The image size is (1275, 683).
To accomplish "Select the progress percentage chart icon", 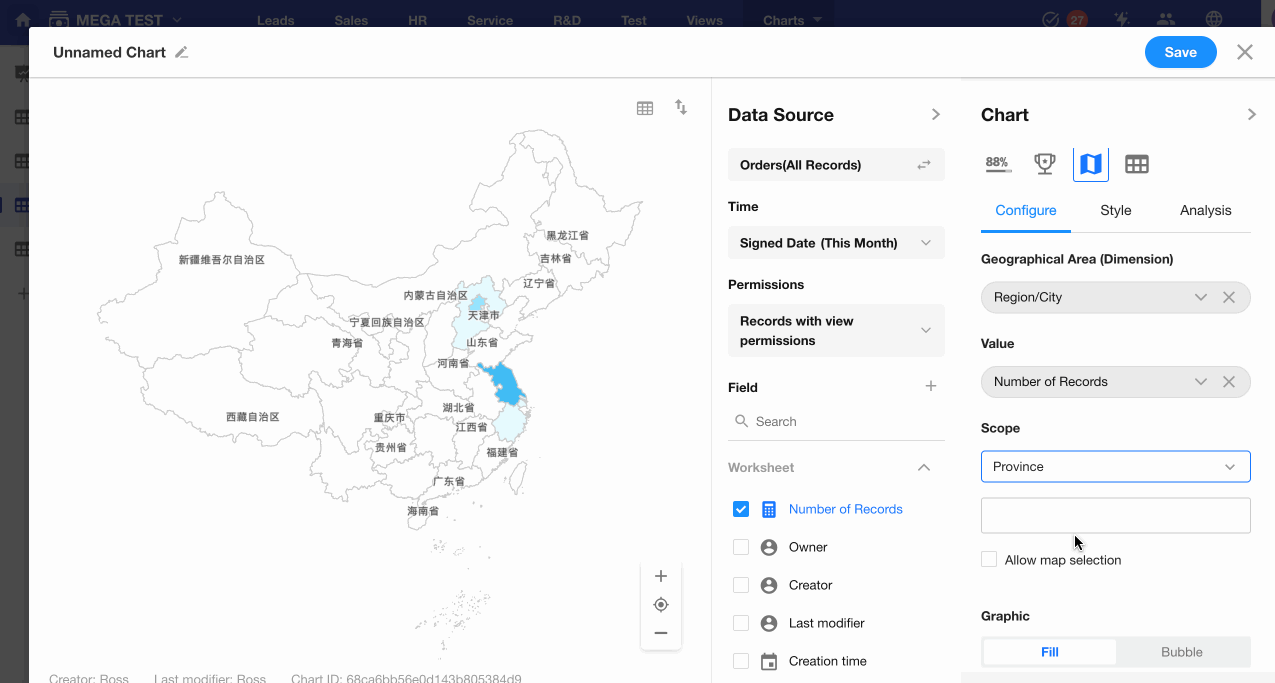I will (997, 164).
